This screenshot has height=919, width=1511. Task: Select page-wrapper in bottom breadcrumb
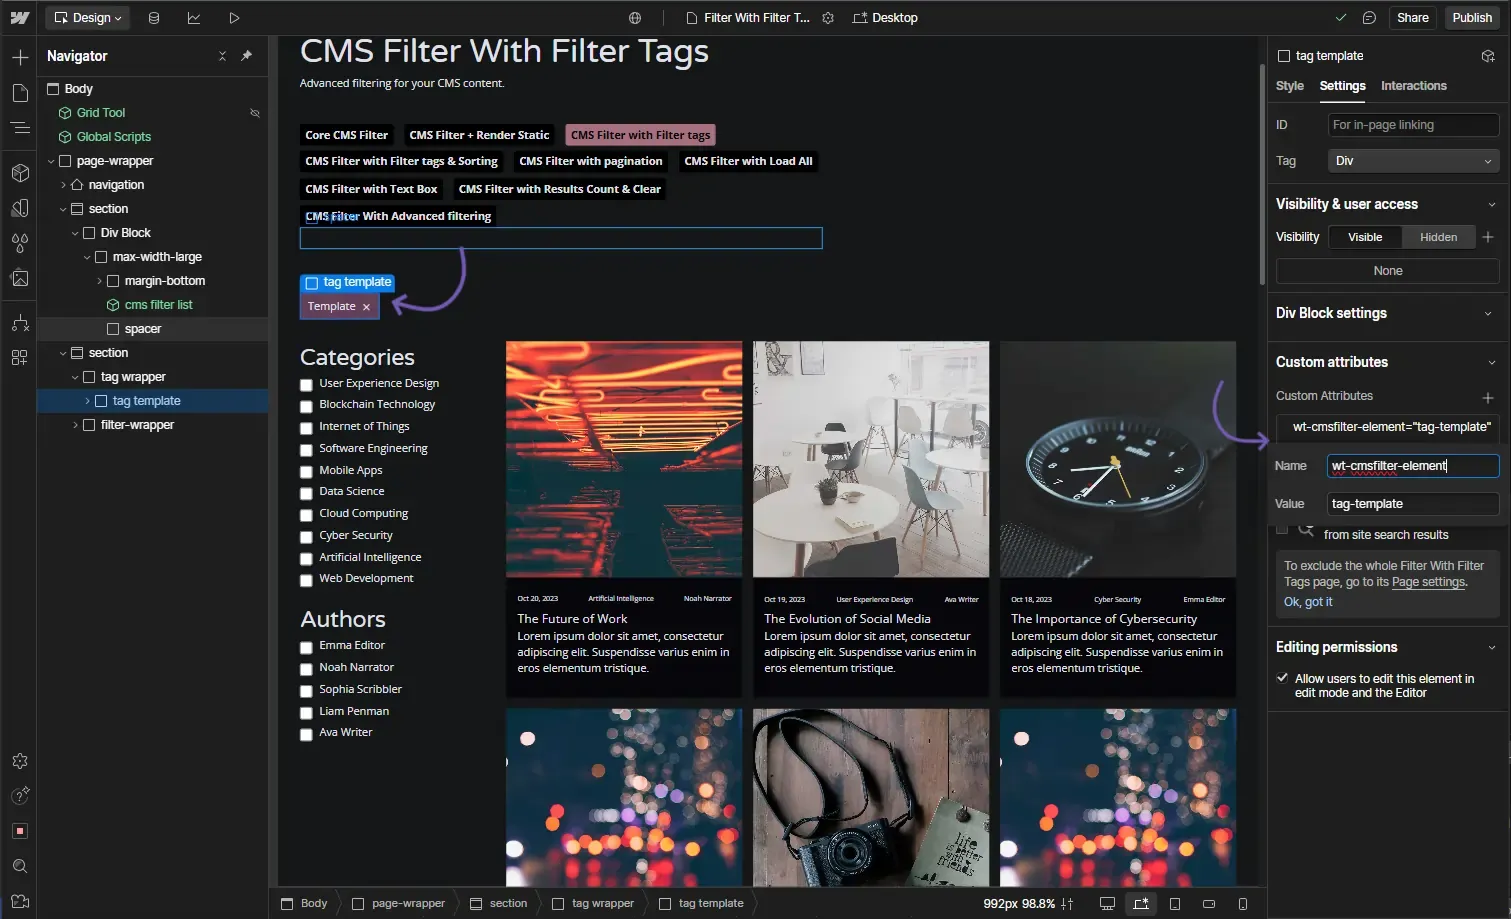[398, 904]
